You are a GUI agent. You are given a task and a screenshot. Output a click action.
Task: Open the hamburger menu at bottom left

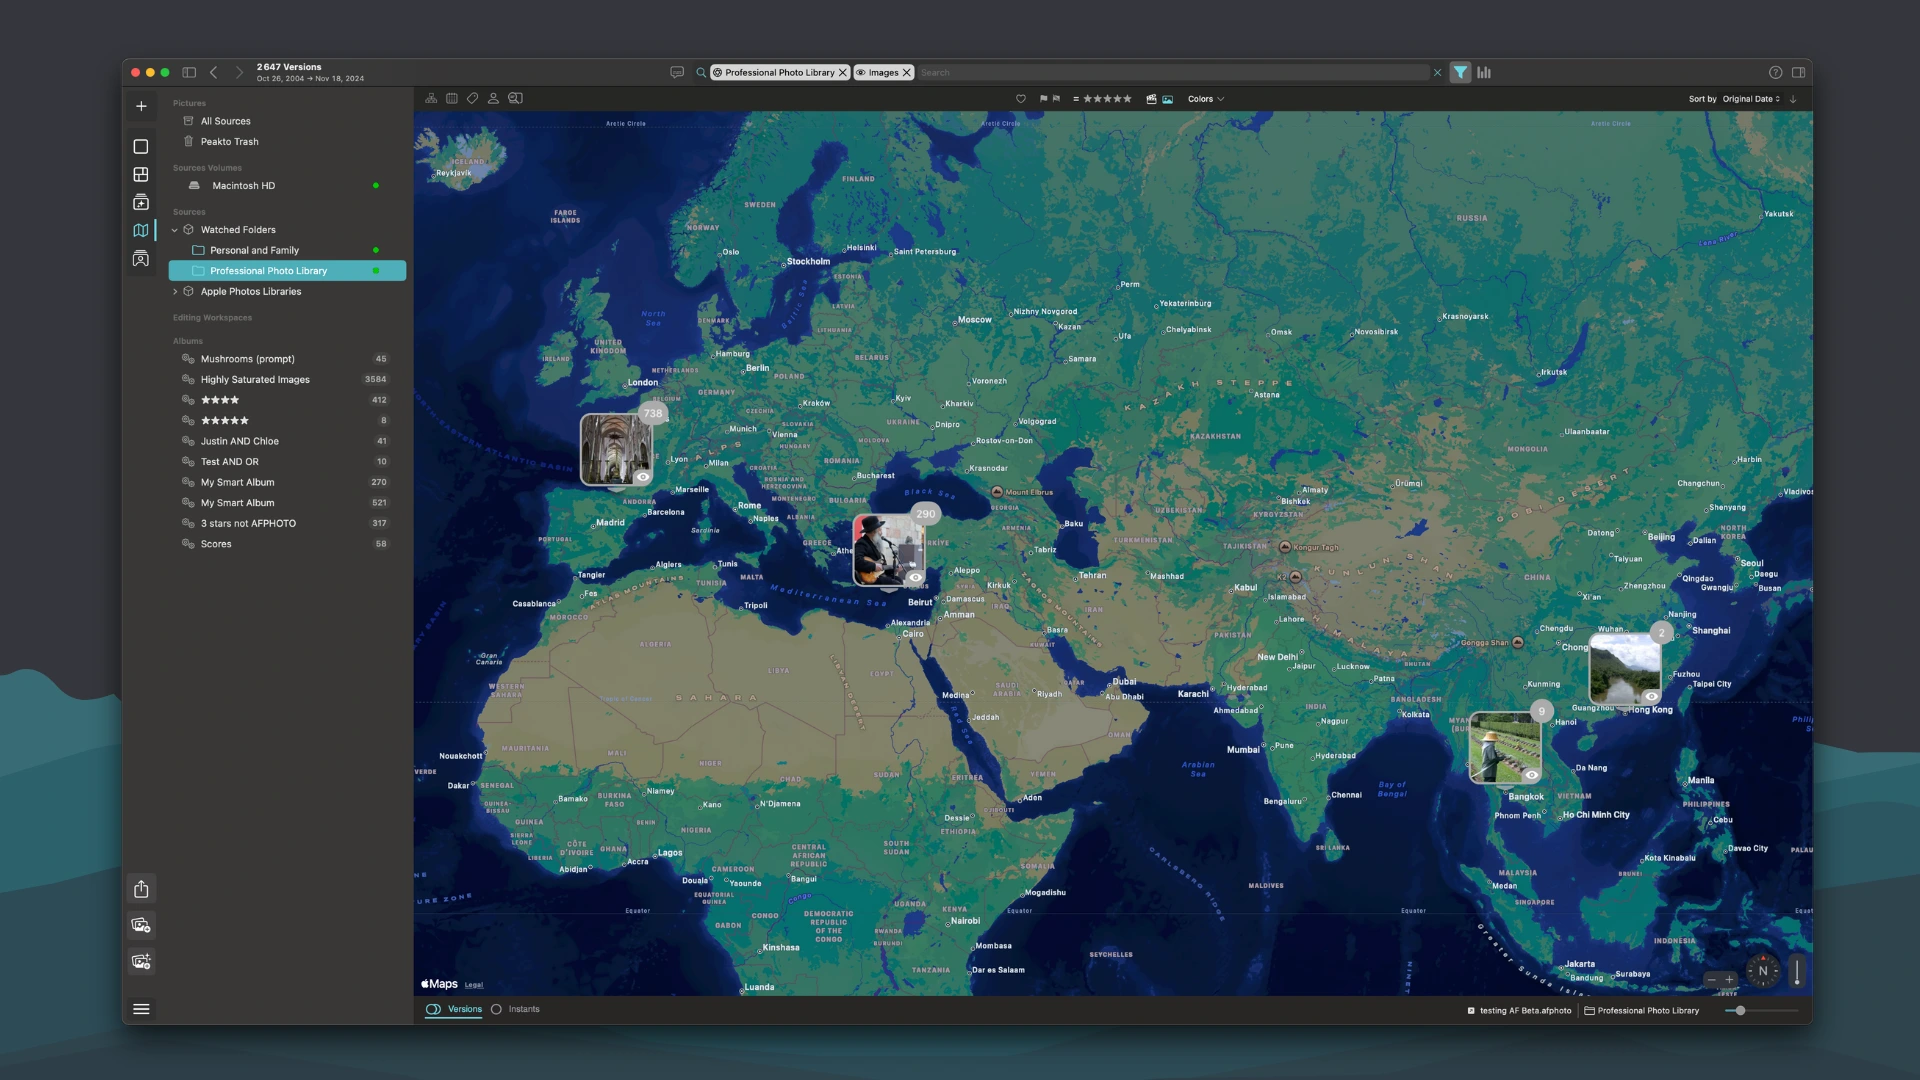click(x=141, y=1009)
